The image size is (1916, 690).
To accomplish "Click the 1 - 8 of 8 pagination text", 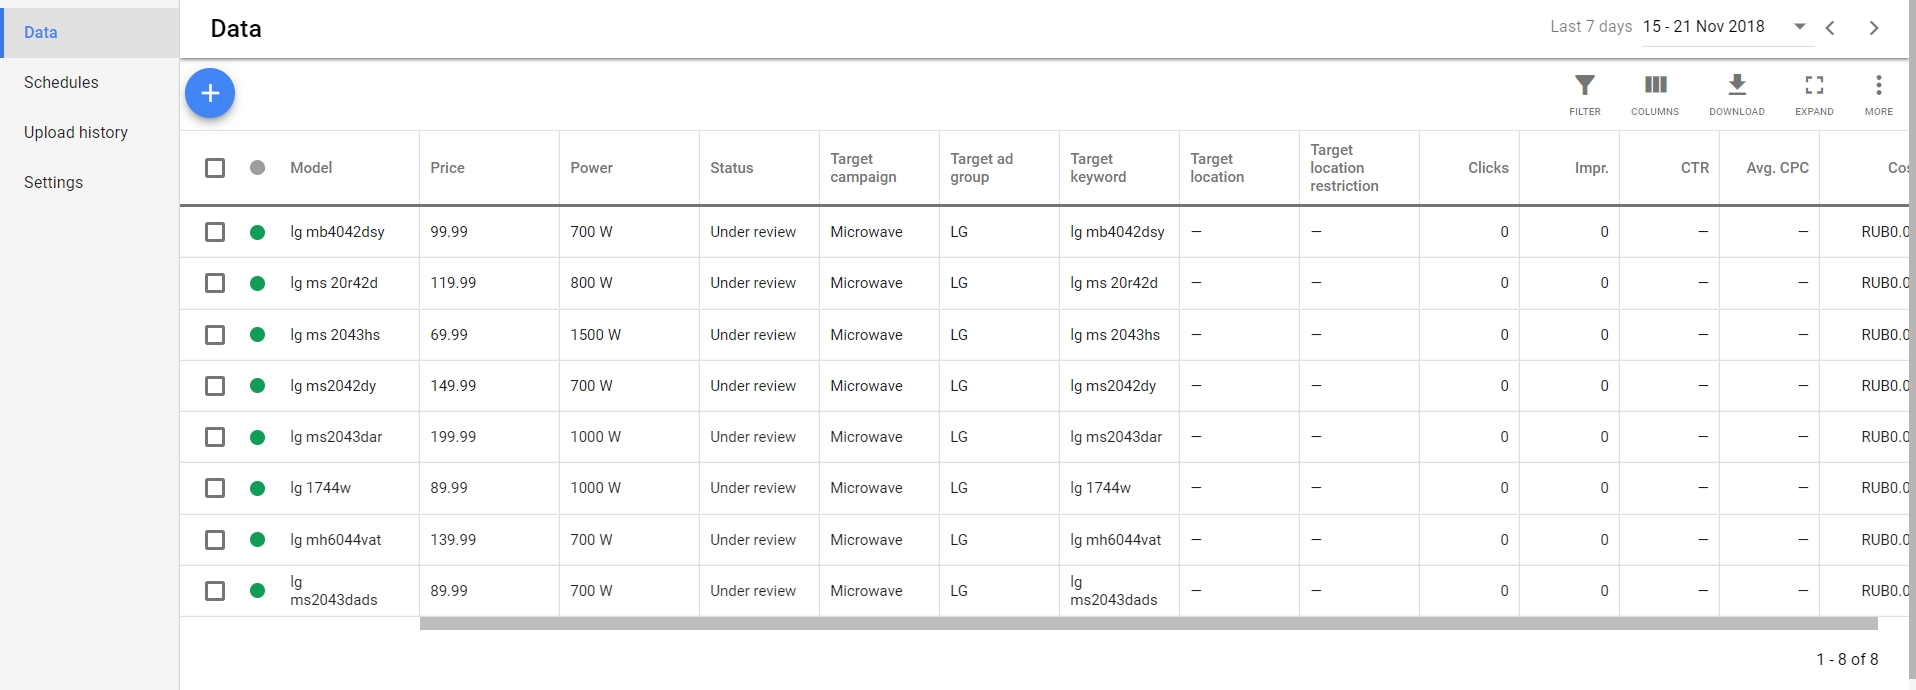I will 1847,660.
